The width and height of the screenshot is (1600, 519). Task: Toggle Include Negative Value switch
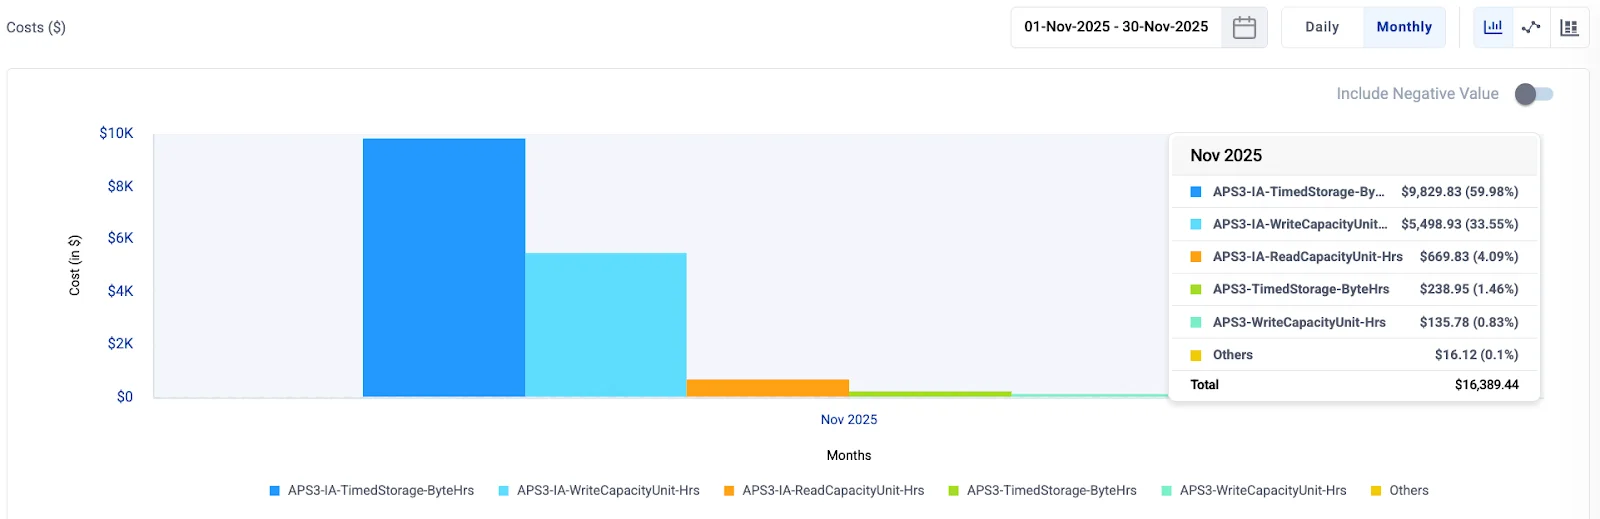coord(1534,94)
